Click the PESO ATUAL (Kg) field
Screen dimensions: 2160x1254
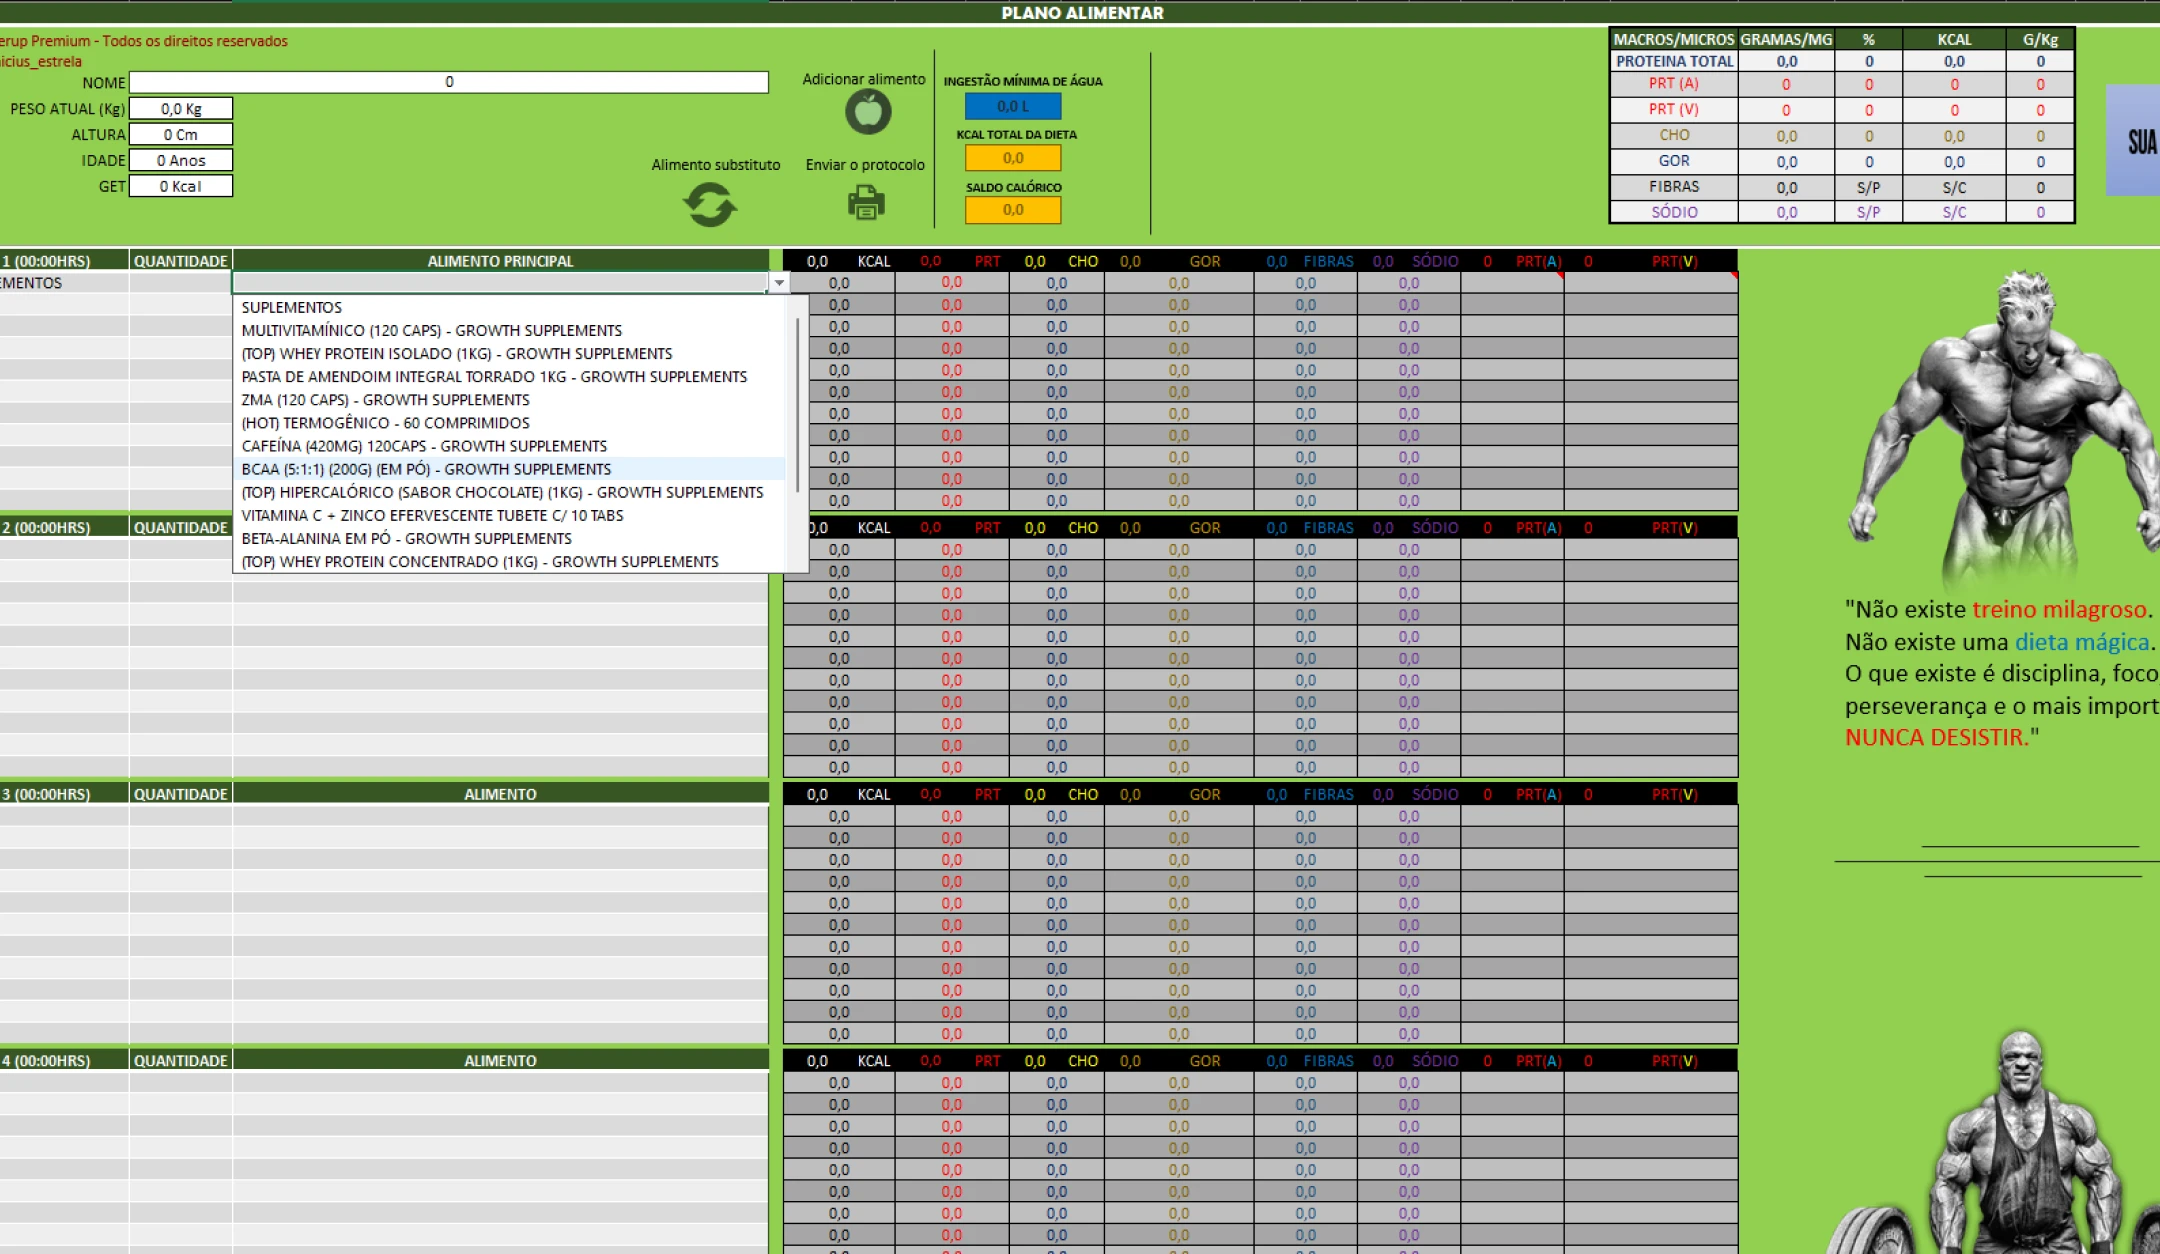click(181, 108)
